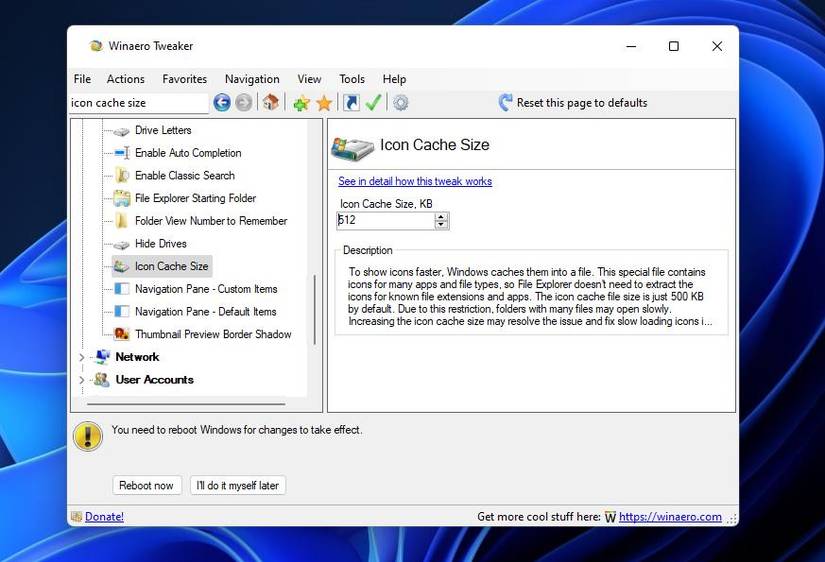
Task: Click the Enable Auto Completion icon
Action: 122,153
